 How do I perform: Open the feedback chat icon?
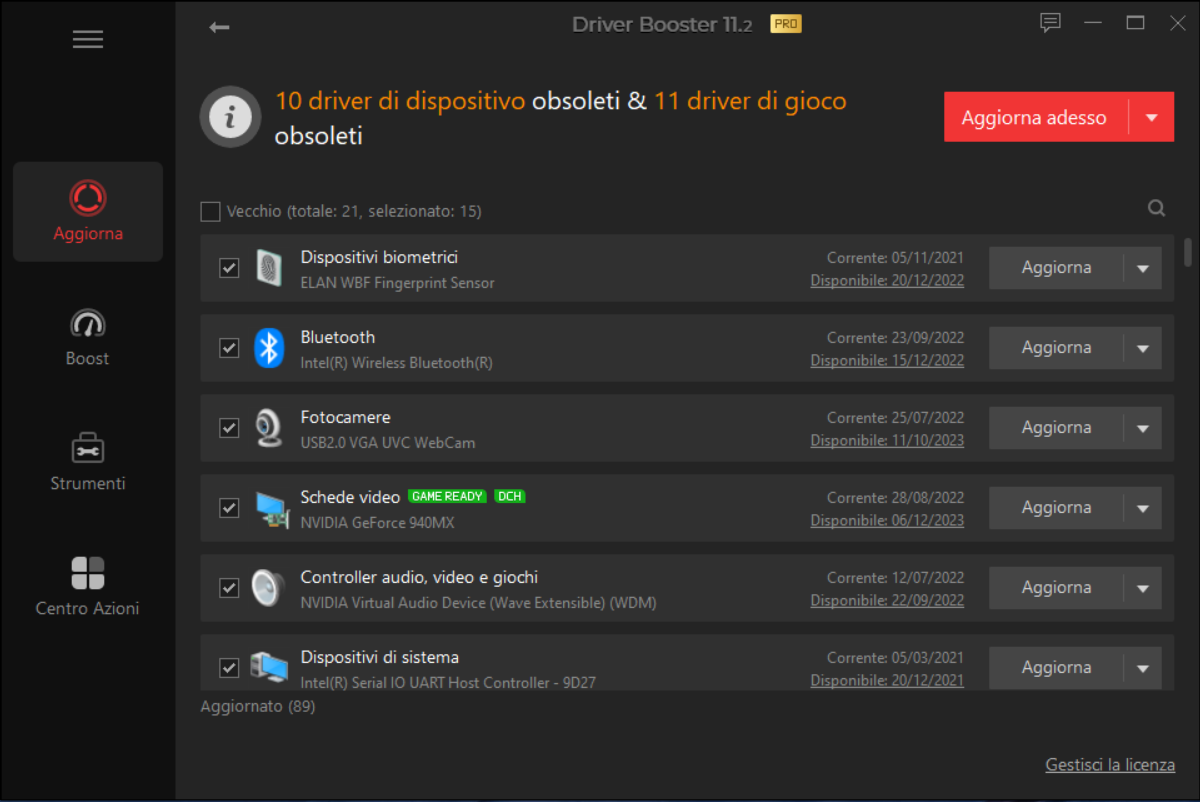(x=1049, y=22)
